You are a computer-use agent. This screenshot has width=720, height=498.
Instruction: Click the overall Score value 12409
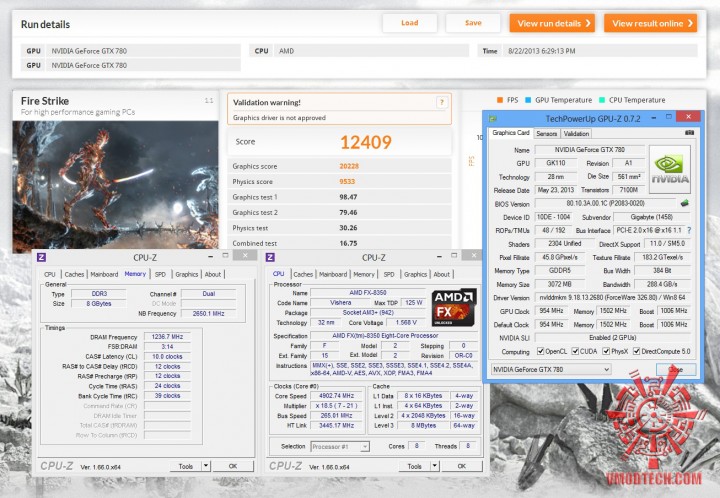tap(366, 142)
